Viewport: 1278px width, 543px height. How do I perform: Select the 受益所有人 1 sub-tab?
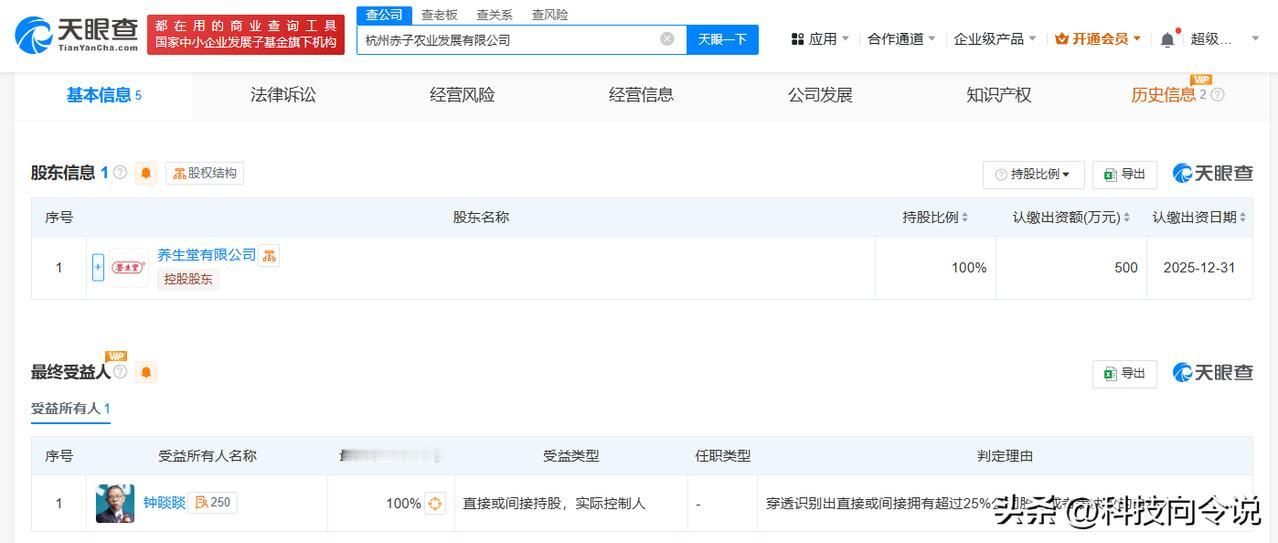coord(70,408)
